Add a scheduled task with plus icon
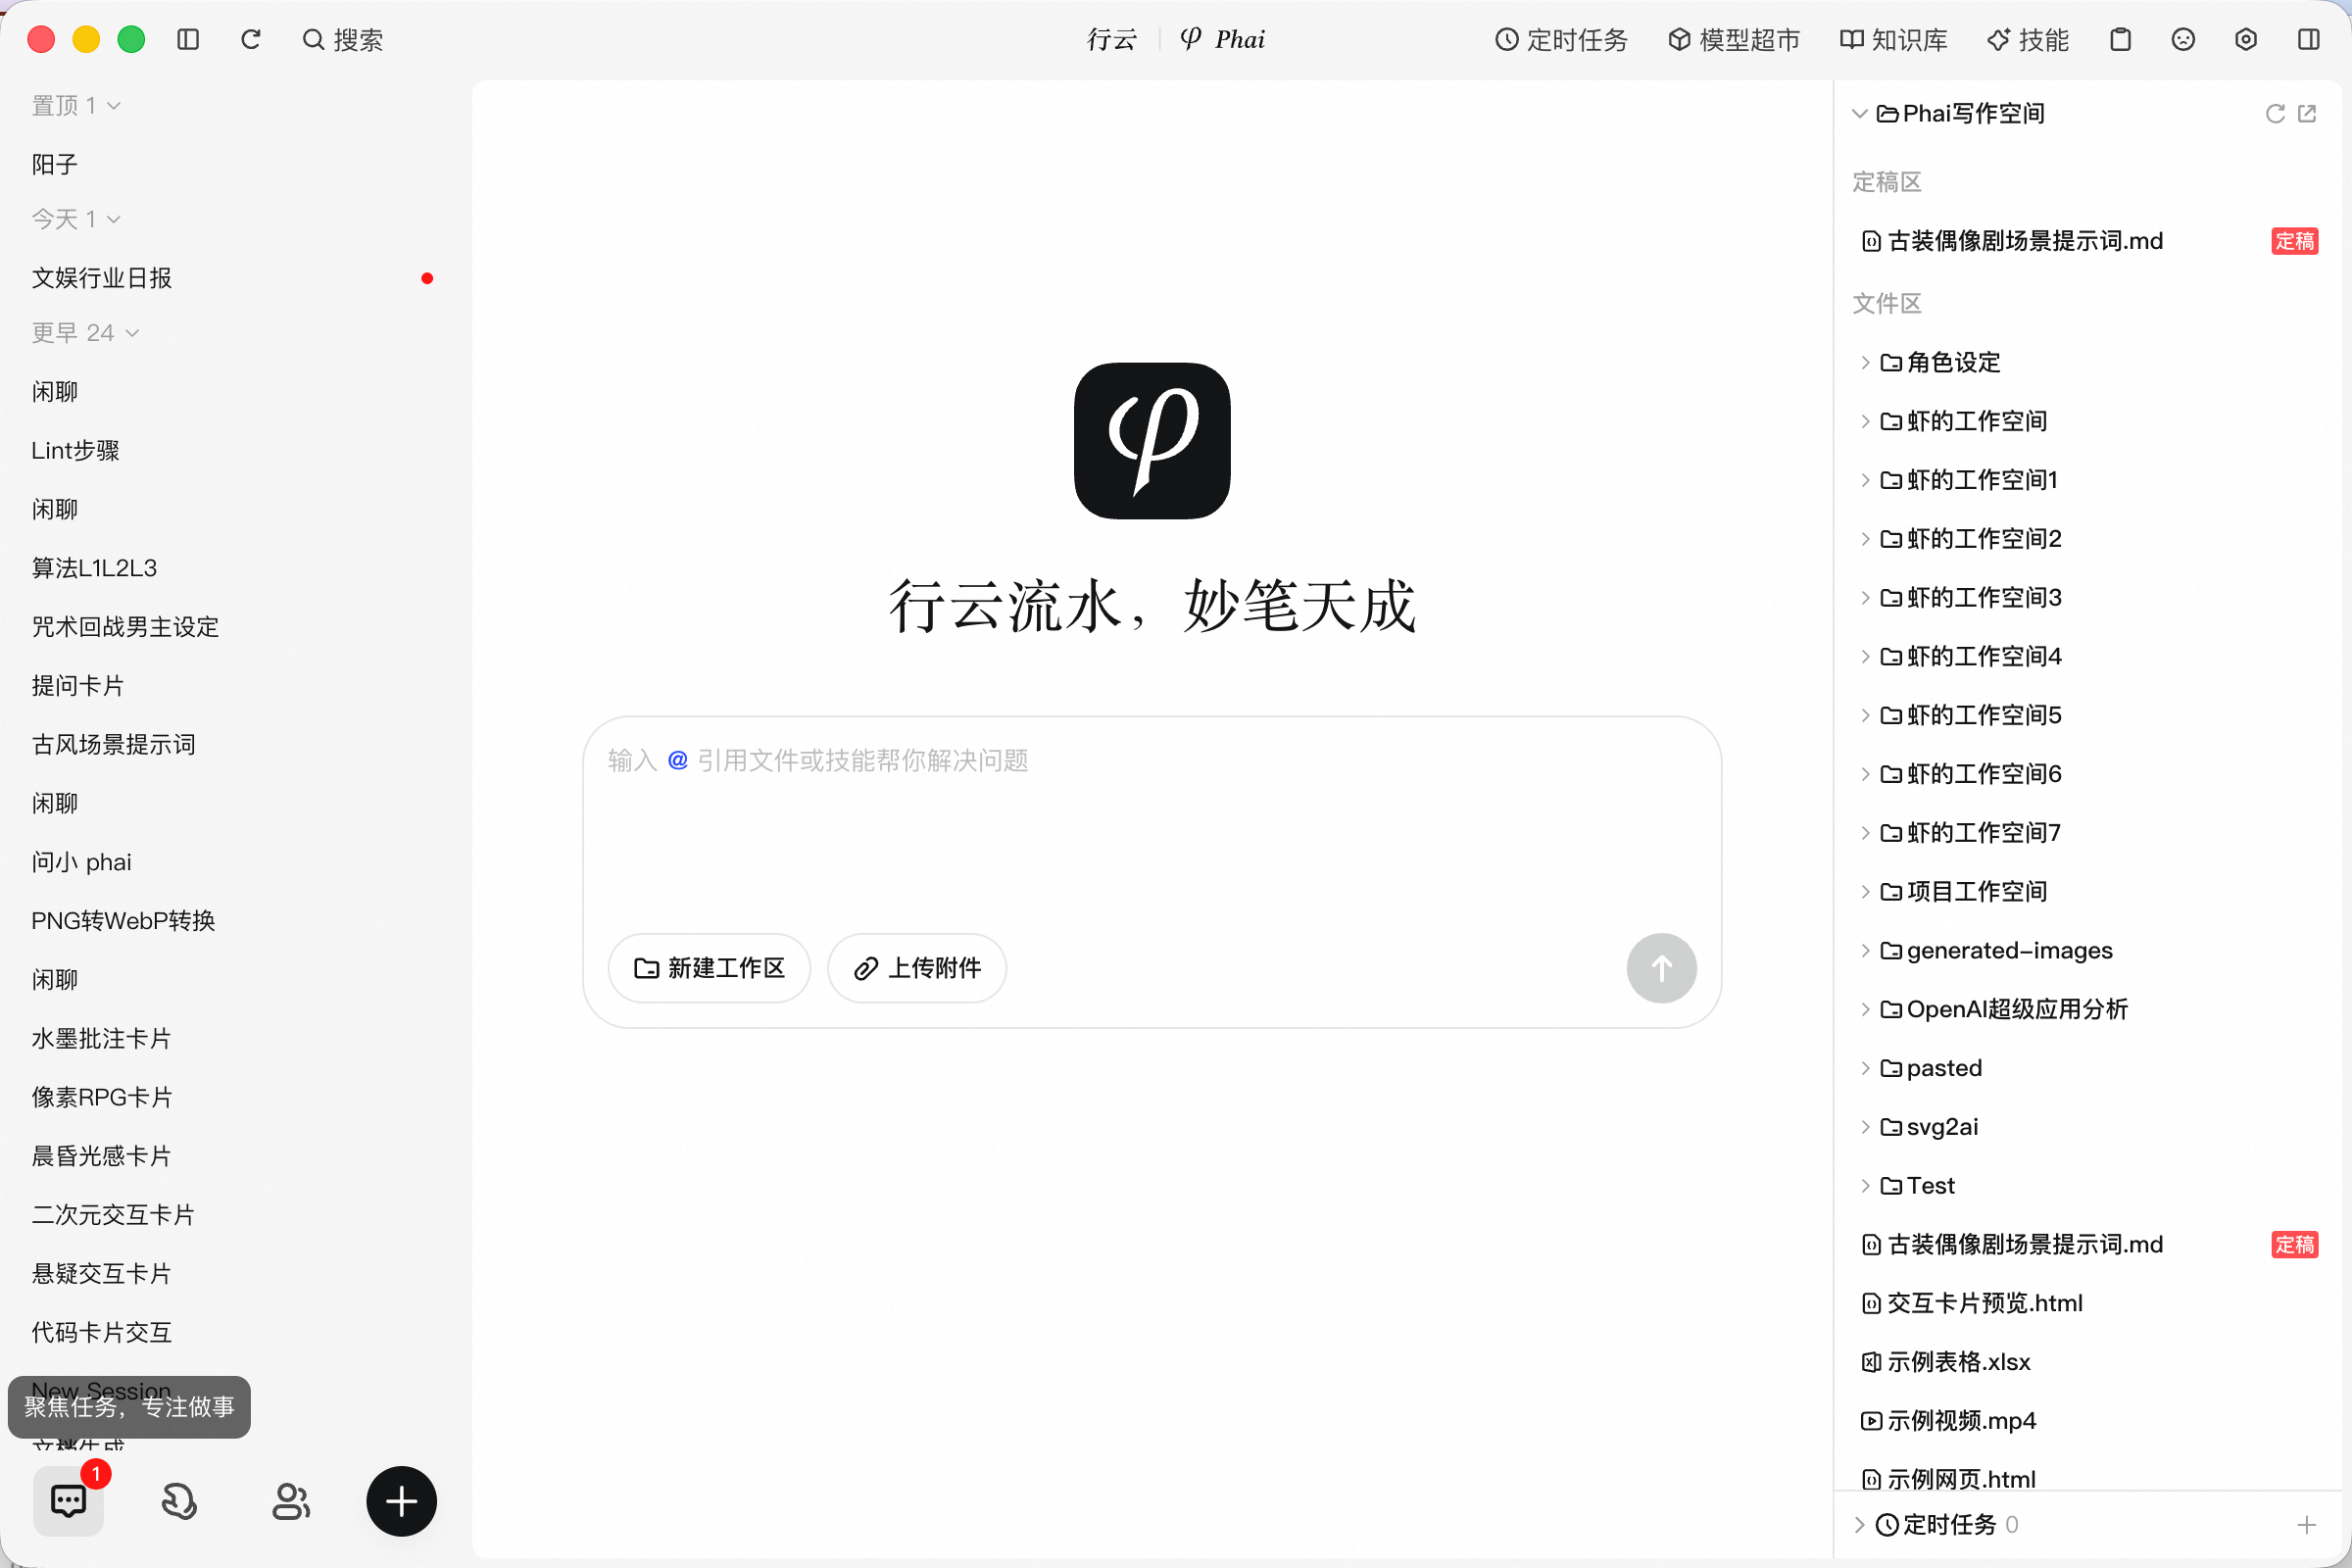Image resolution: width=2352 pixels, height=1568 pixels. pos(2307,1525)
